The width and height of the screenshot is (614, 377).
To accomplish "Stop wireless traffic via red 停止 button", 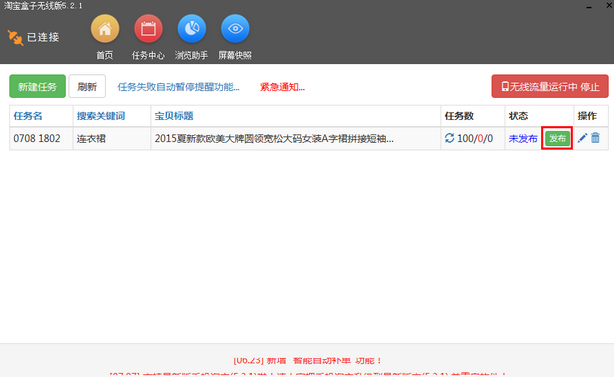I will coord(550,86).
